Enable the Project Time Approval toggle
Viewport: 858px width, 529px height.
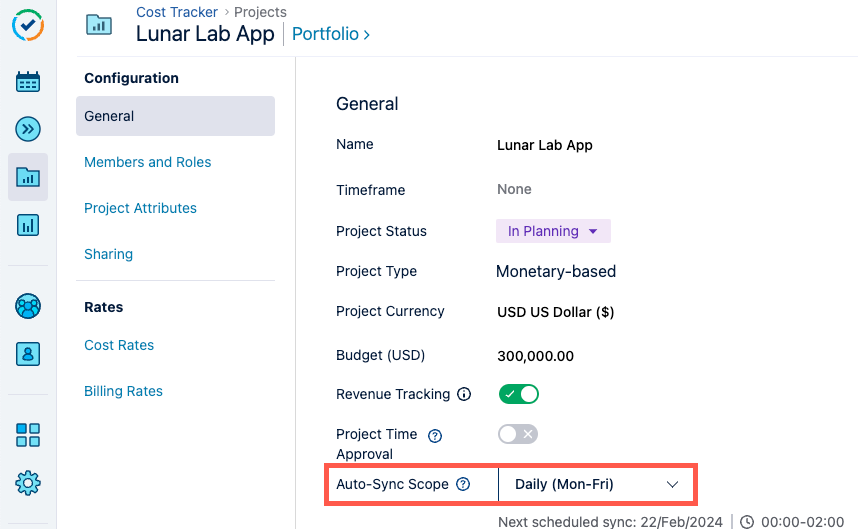[x=518, y=434]
